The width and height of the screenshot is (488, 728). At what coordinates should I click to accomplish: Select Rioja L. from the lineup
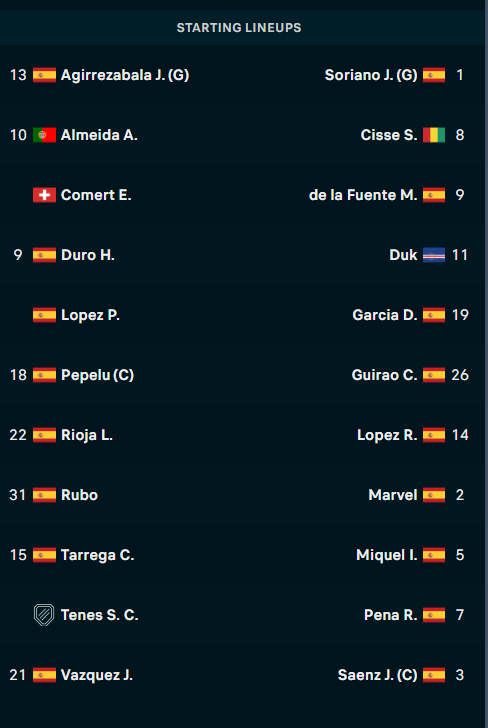coord(87,435)
